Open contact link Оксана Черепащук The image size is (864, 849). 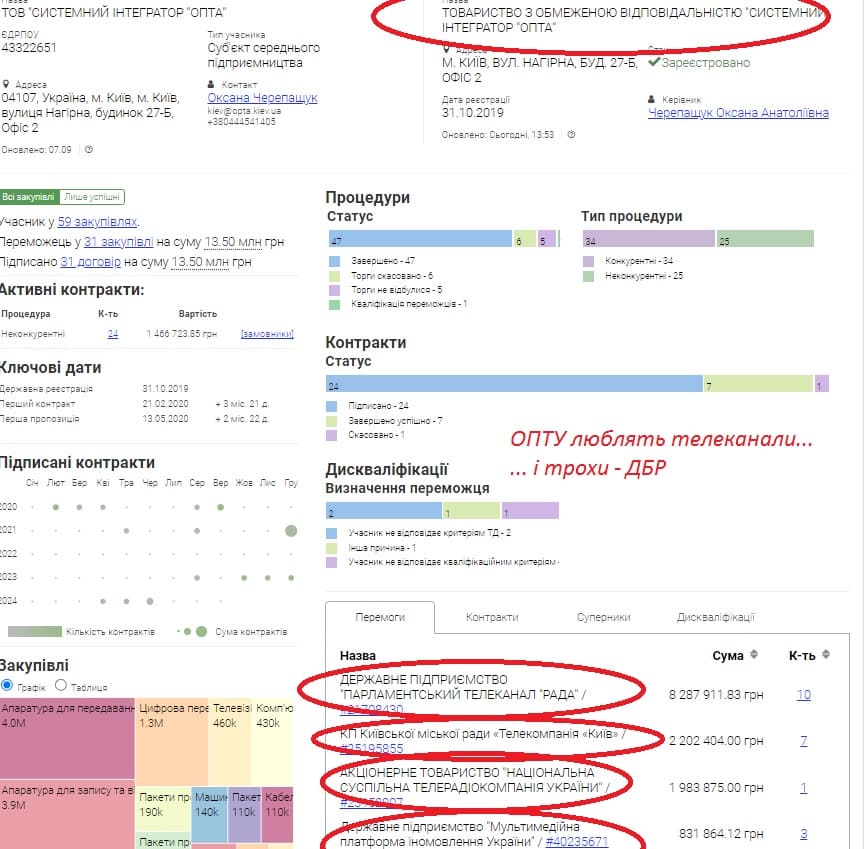262,99
